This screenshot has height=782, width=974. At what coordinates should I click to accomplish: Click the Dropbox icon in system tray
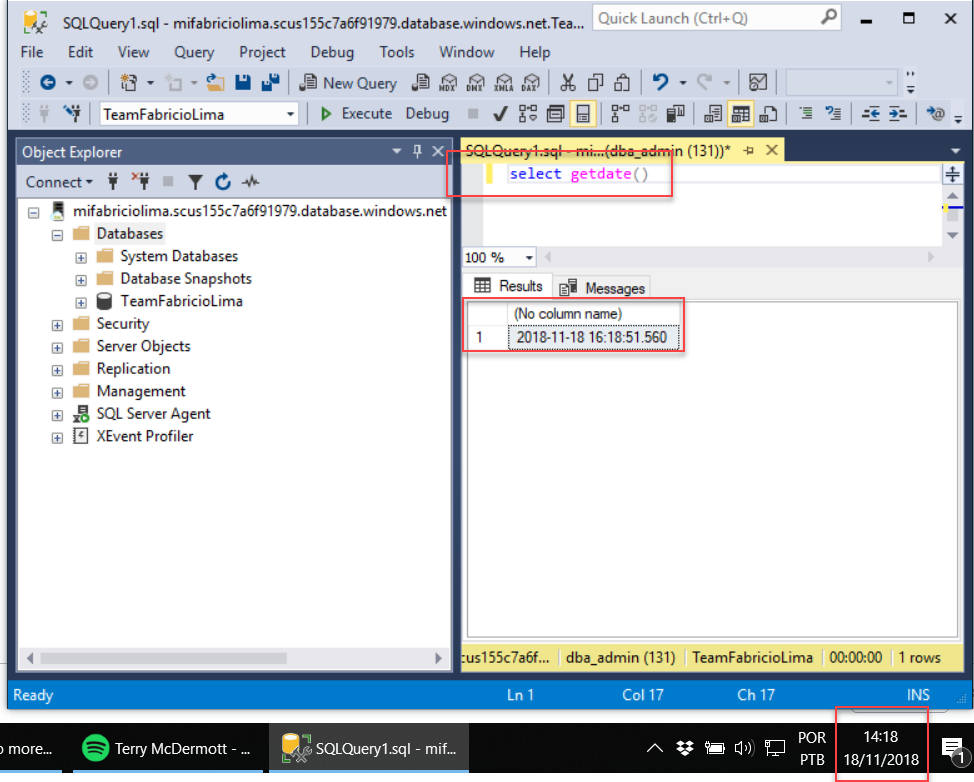pos(685,747)
